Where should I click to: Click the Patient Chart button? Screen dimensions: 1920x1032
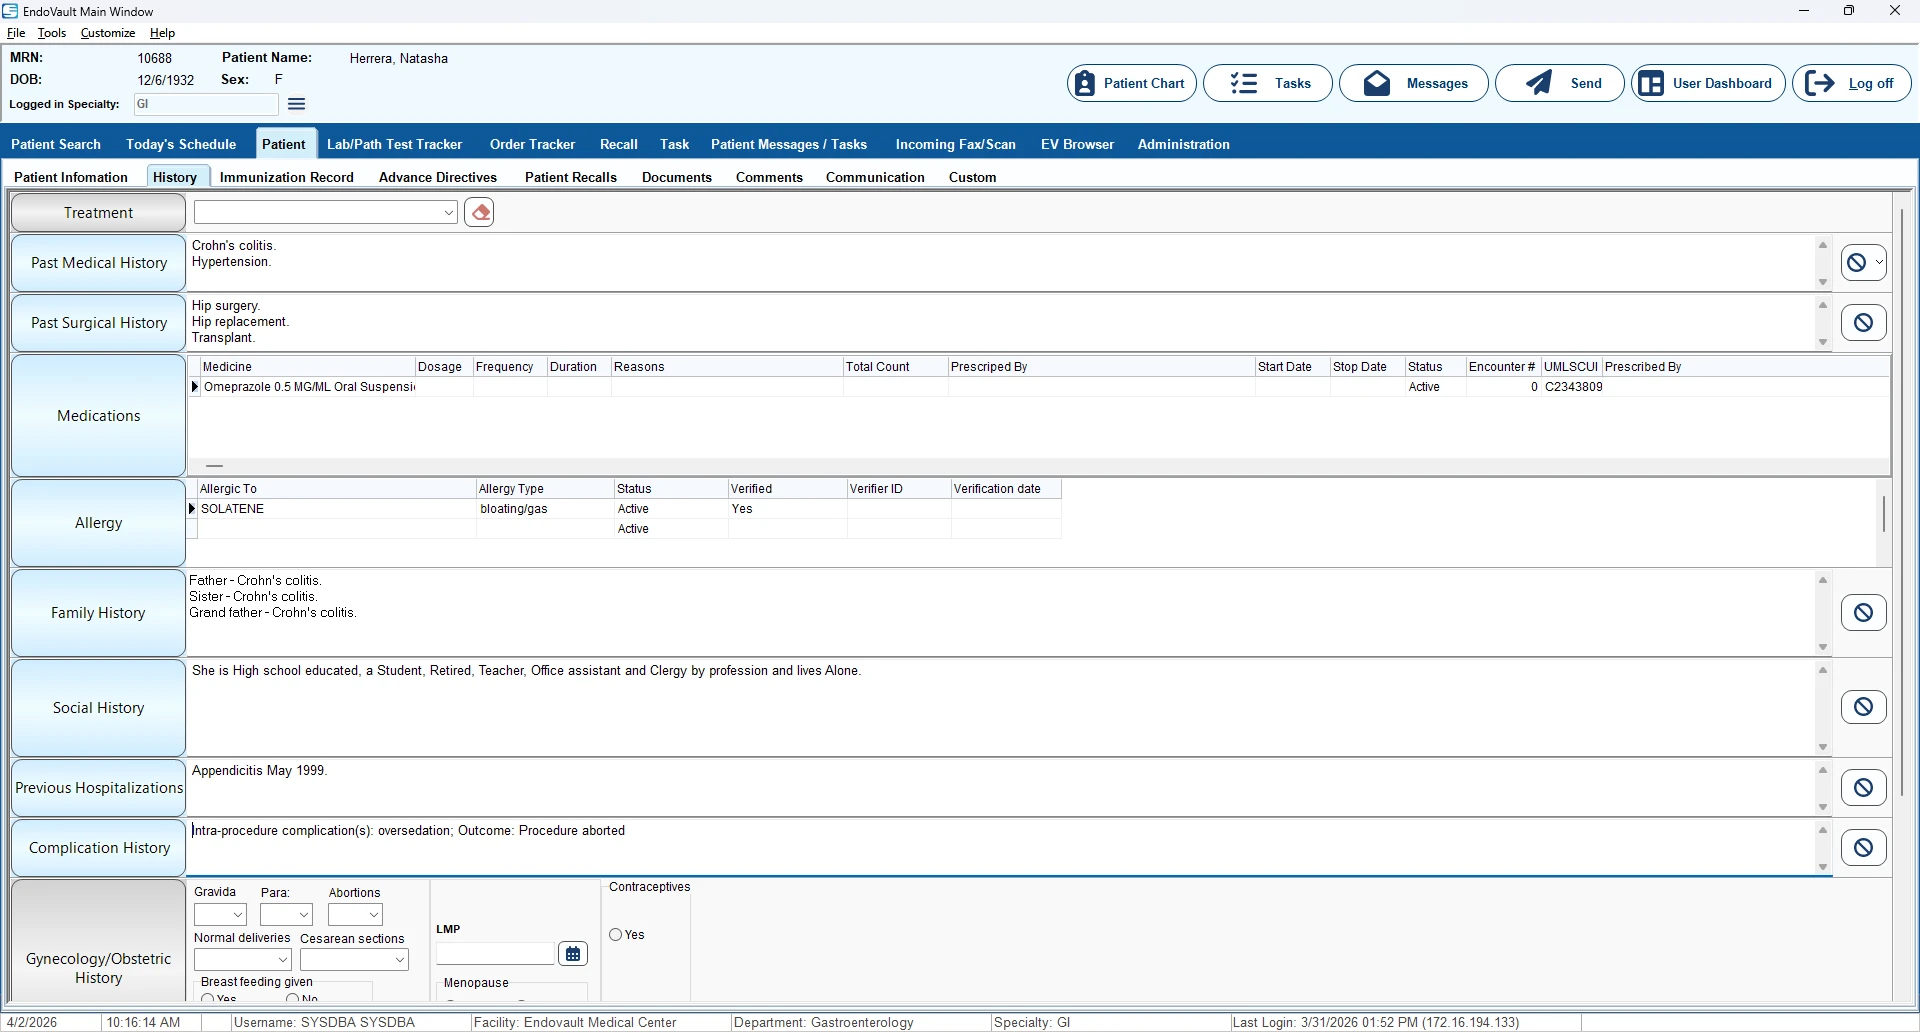pyautogui.click(x=1131, y=83)
